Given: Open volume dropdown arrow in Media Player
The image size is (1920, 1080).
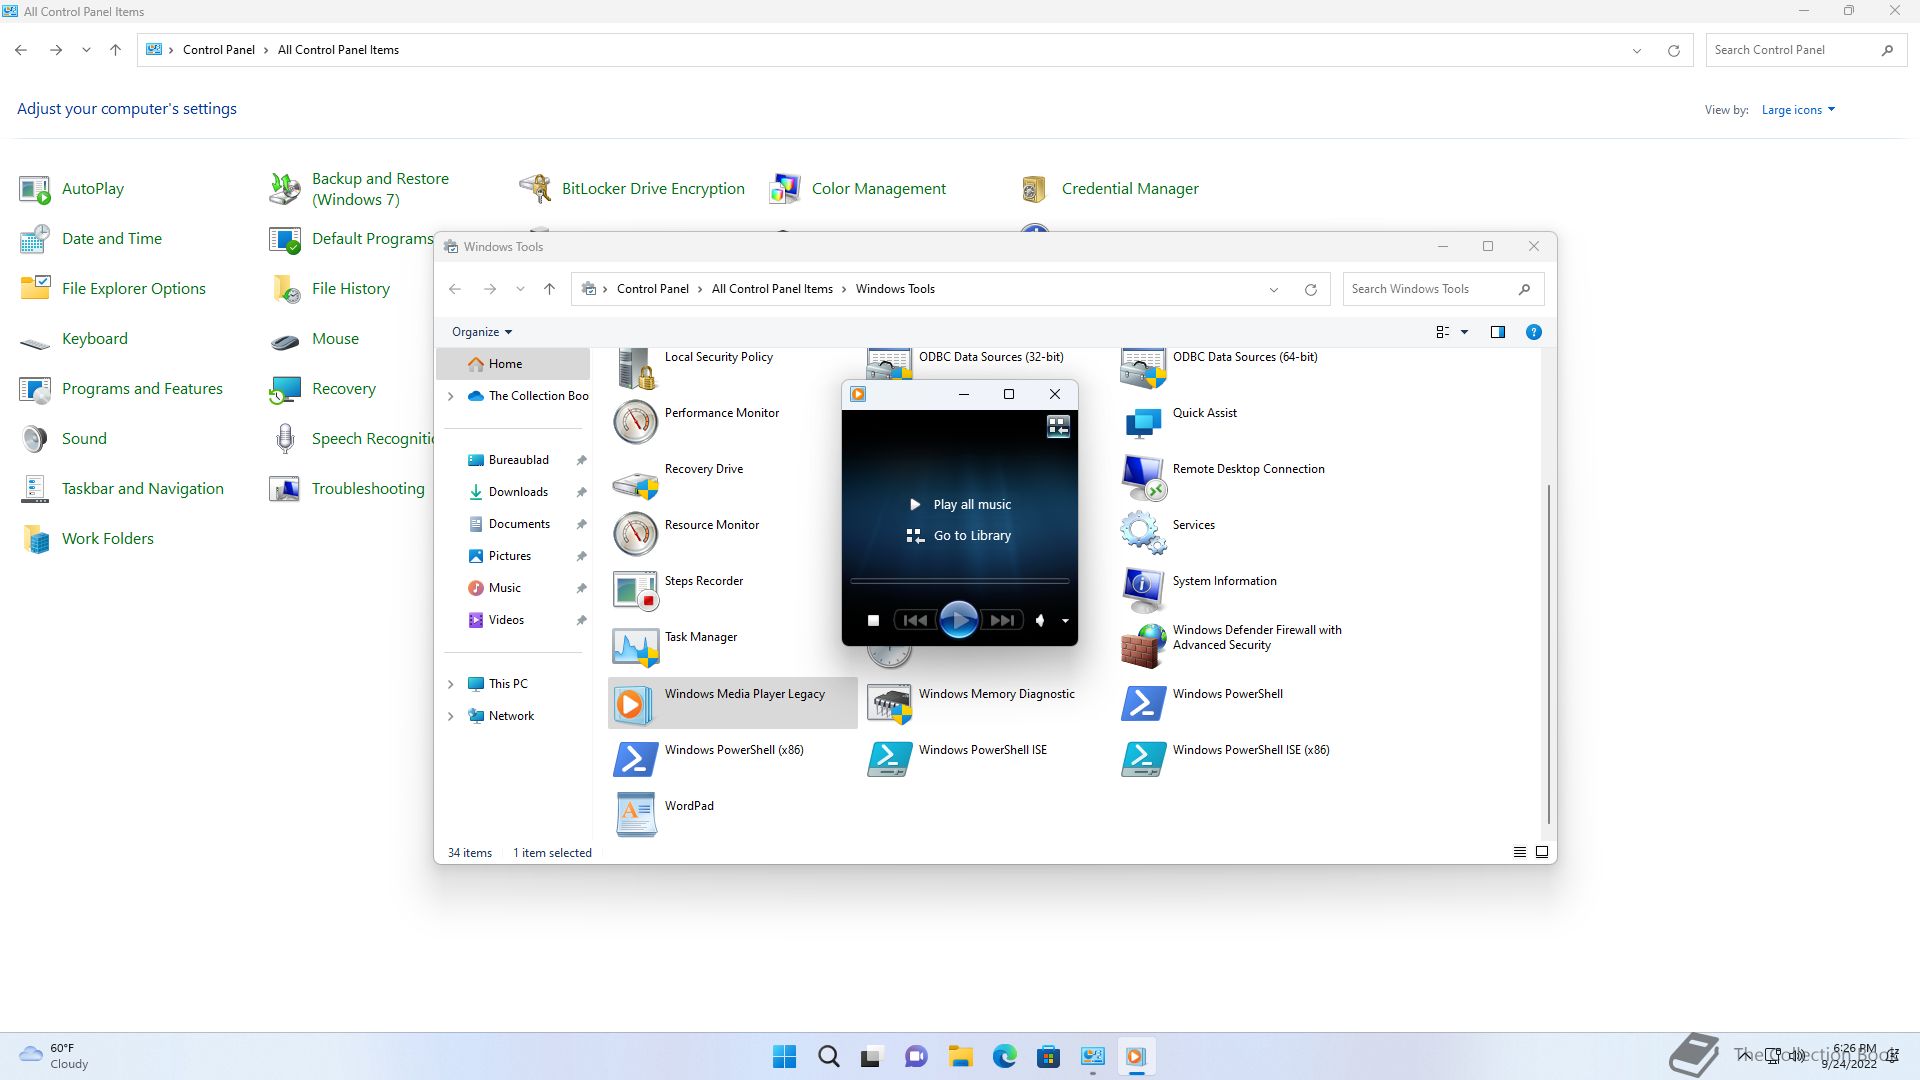Looking at the screenshot, I should [x=1065, y=621].
